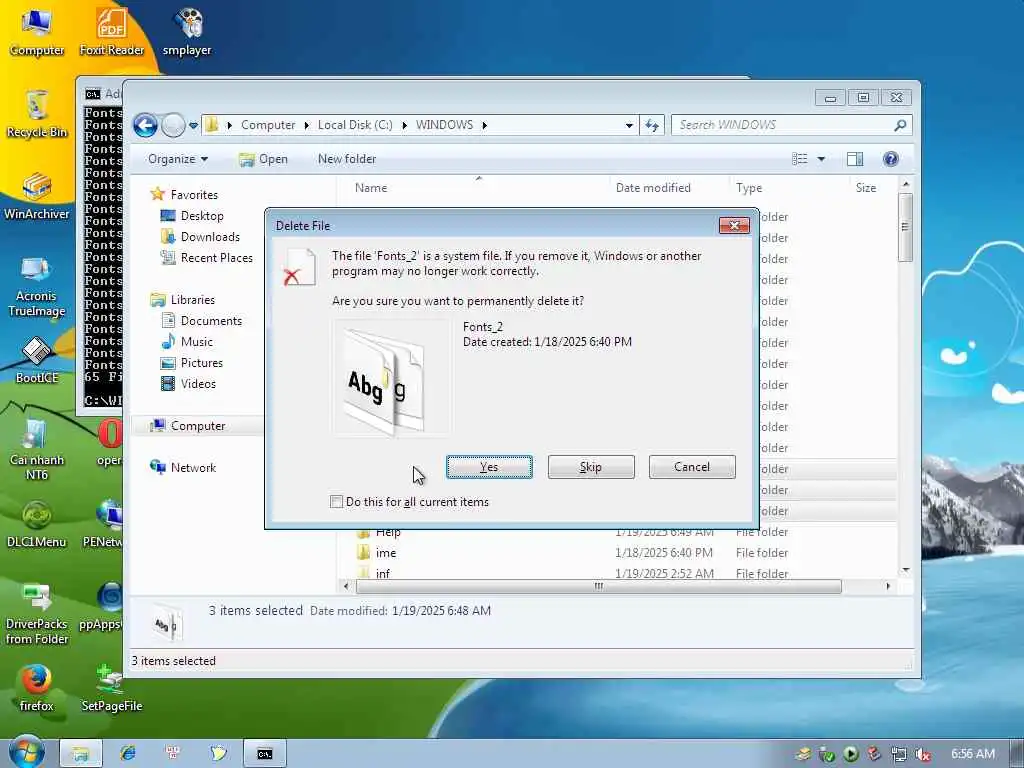
Task: Sort by the Name column header
Action: (371, 187)
